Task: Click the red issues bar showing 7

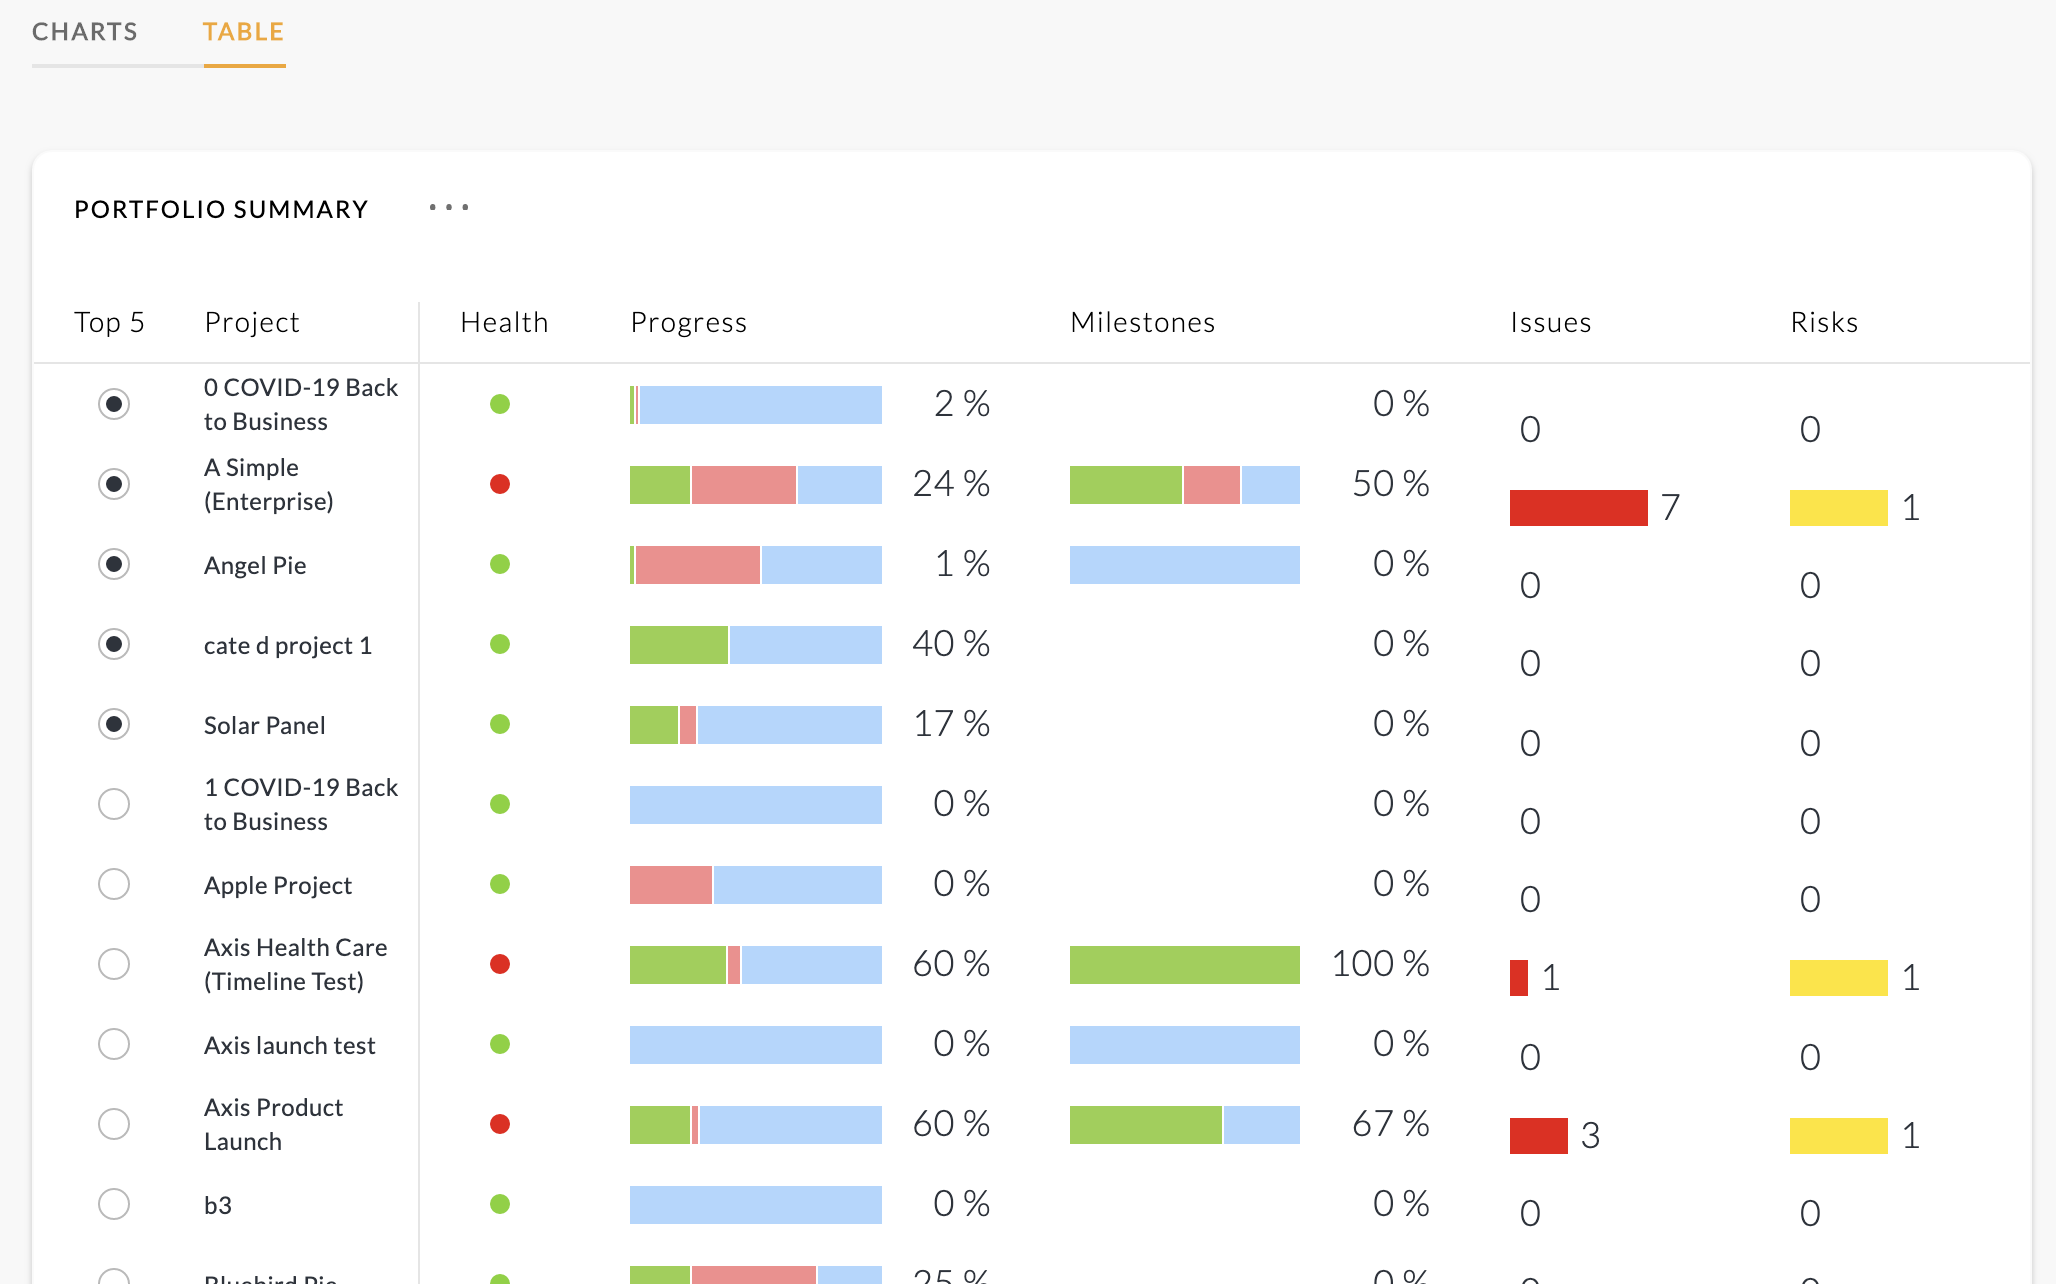Action: pyautogui.click(x=1579, y=508)
